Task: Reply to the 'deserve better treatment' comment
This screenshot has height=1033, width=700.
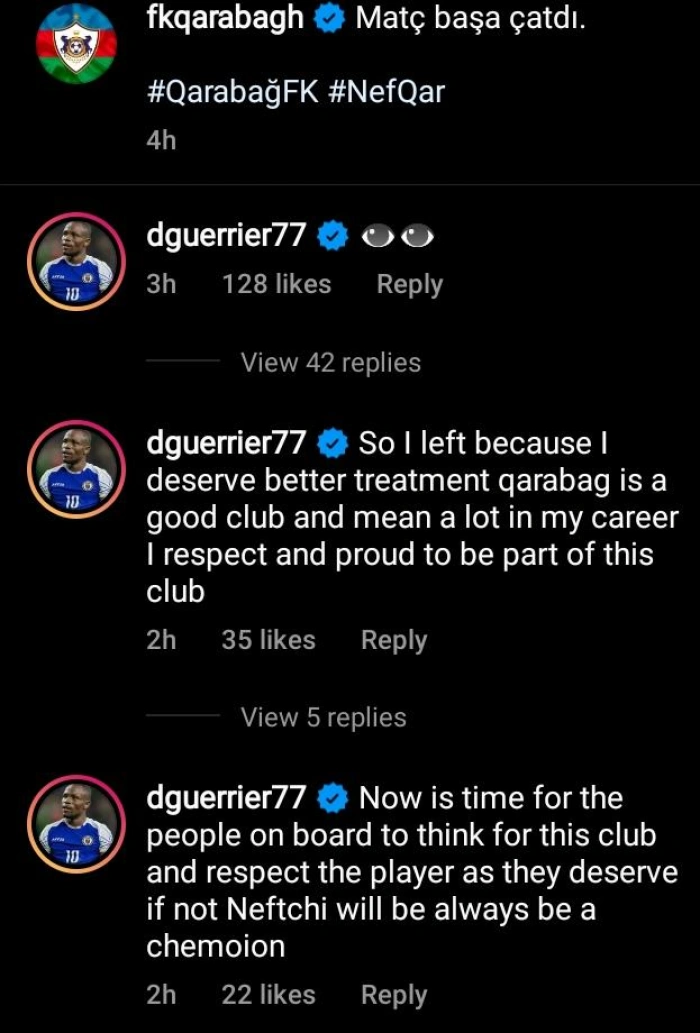Action: pyautogui.click(x=393, y=640)
